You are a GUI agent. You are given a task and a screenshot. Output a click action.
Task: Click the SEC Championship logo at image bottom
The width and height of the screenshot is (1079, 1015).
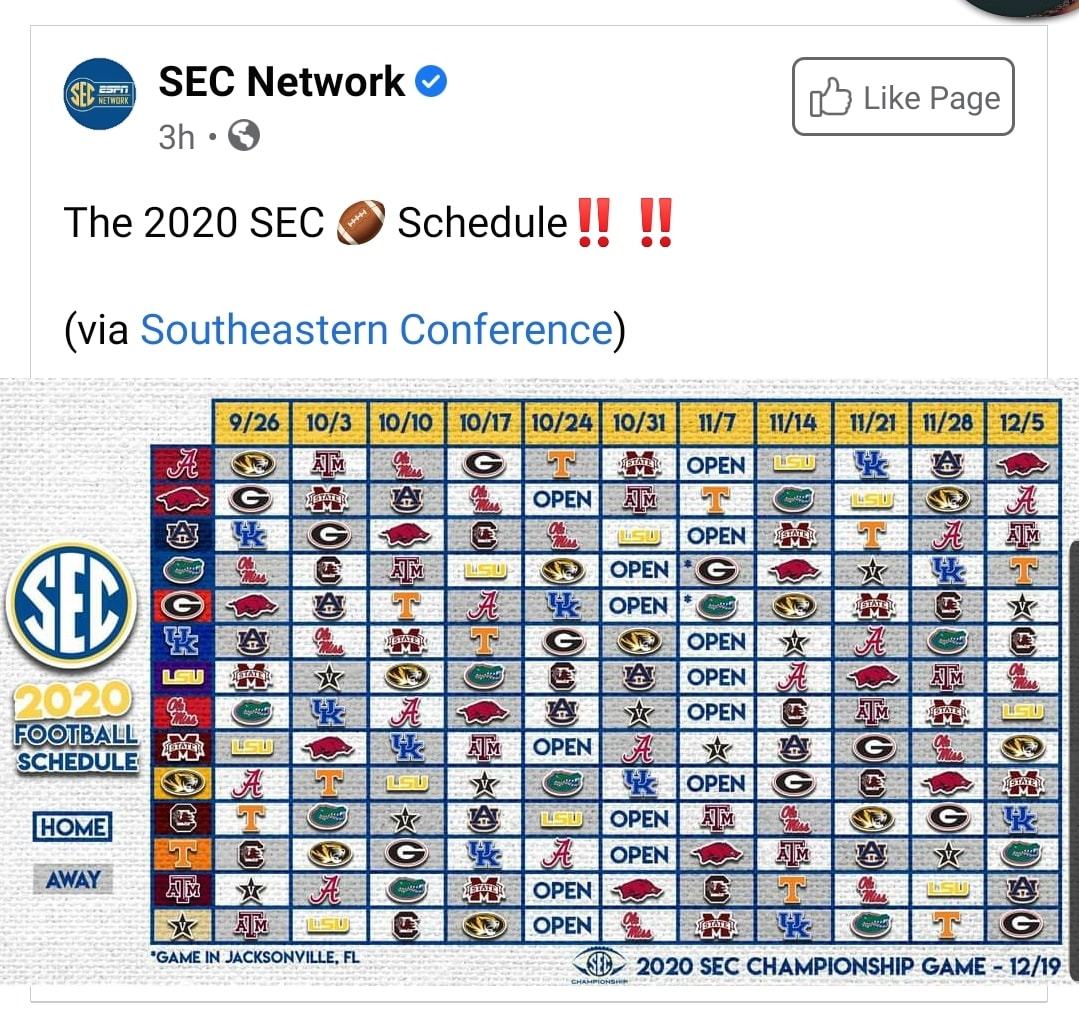click(599, 965)
